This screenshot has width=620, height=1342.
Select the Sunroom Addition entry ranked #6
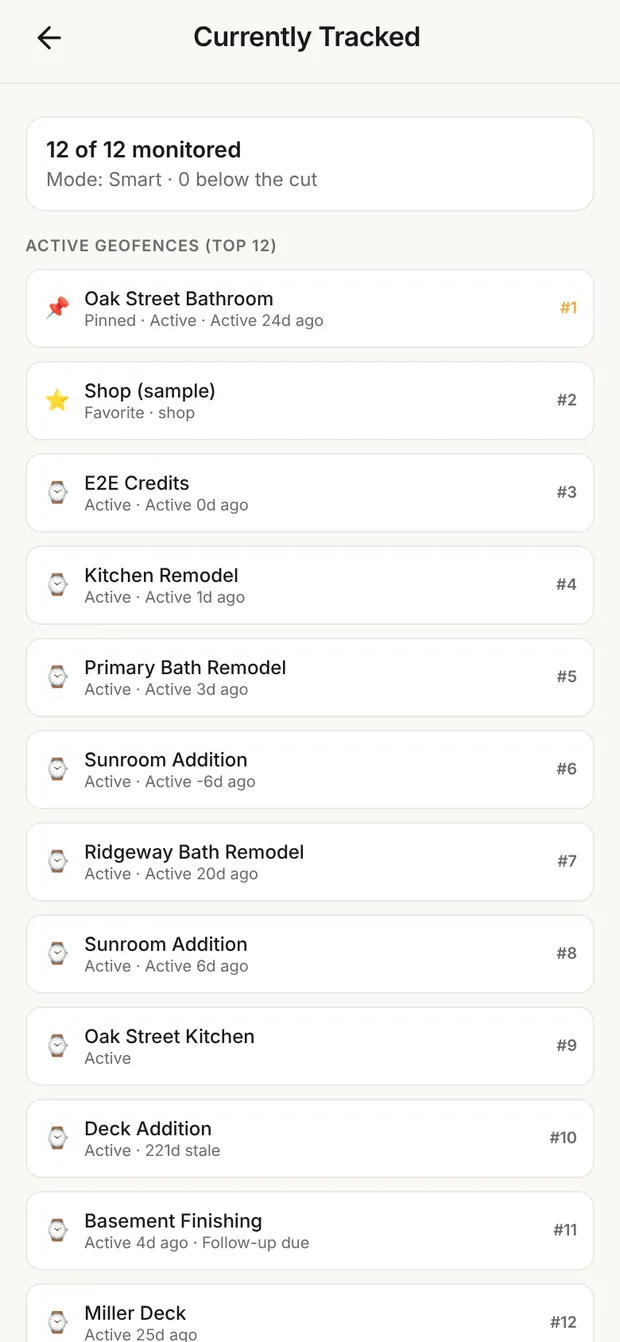pyautogui.click(x=310, y=769)
